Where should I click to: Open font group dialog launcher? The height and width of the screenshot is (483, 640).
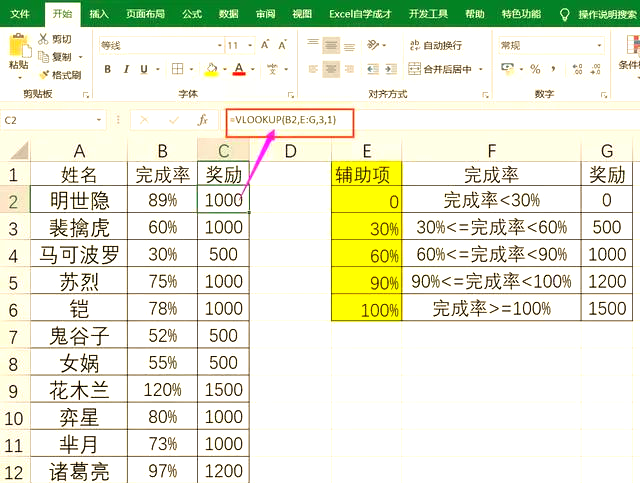pos(291,95)
